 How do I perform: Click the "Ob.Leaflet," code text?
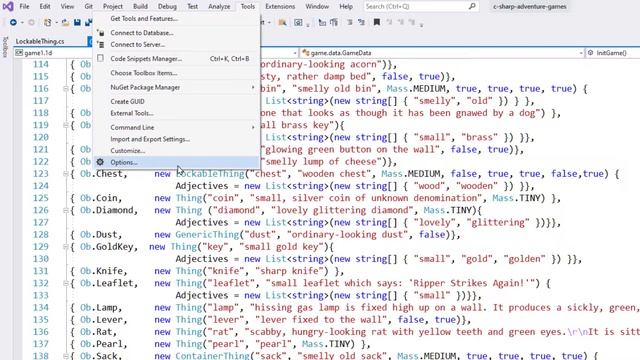click(x=109, y=283)
